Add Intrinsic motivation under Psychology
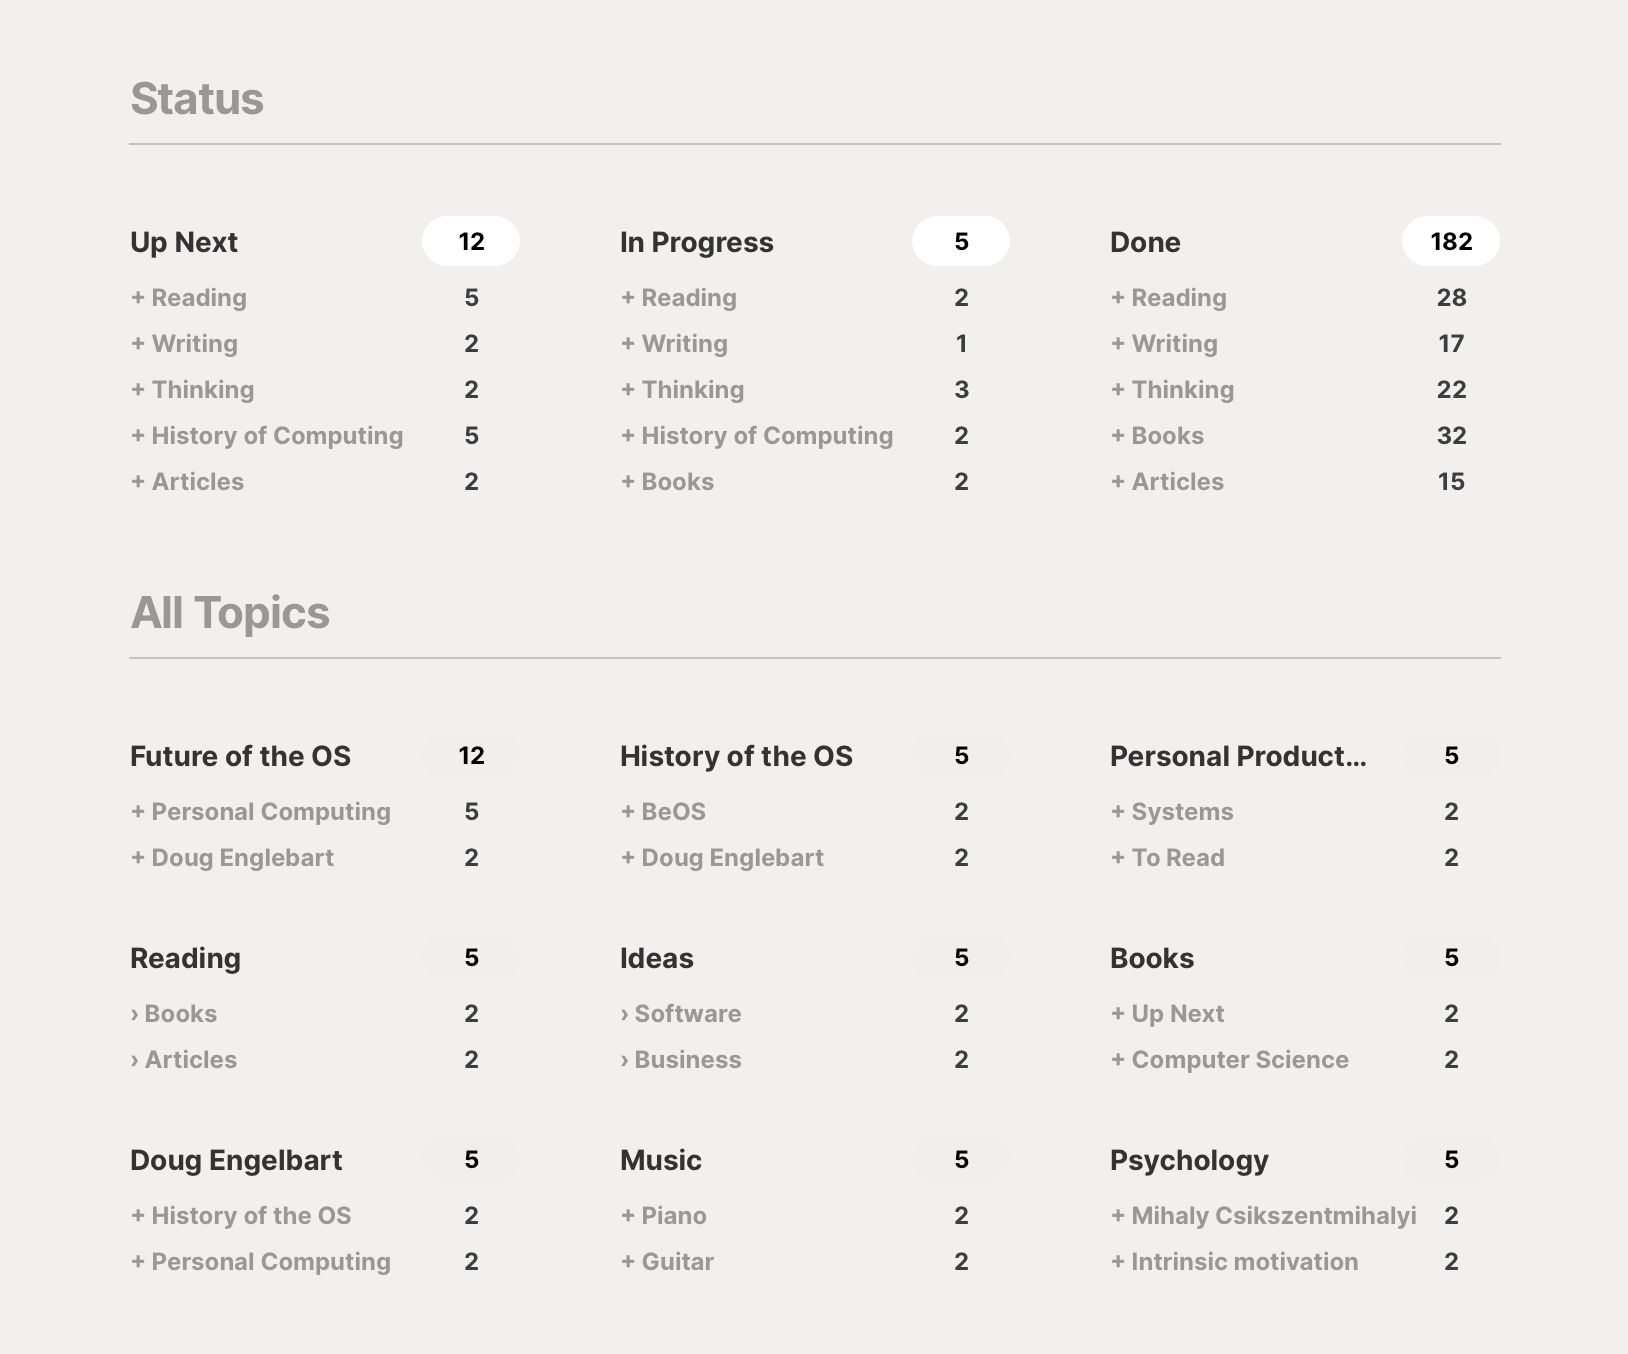The height and width of the screenshot is (1354, 1628). point(1234,1261)
